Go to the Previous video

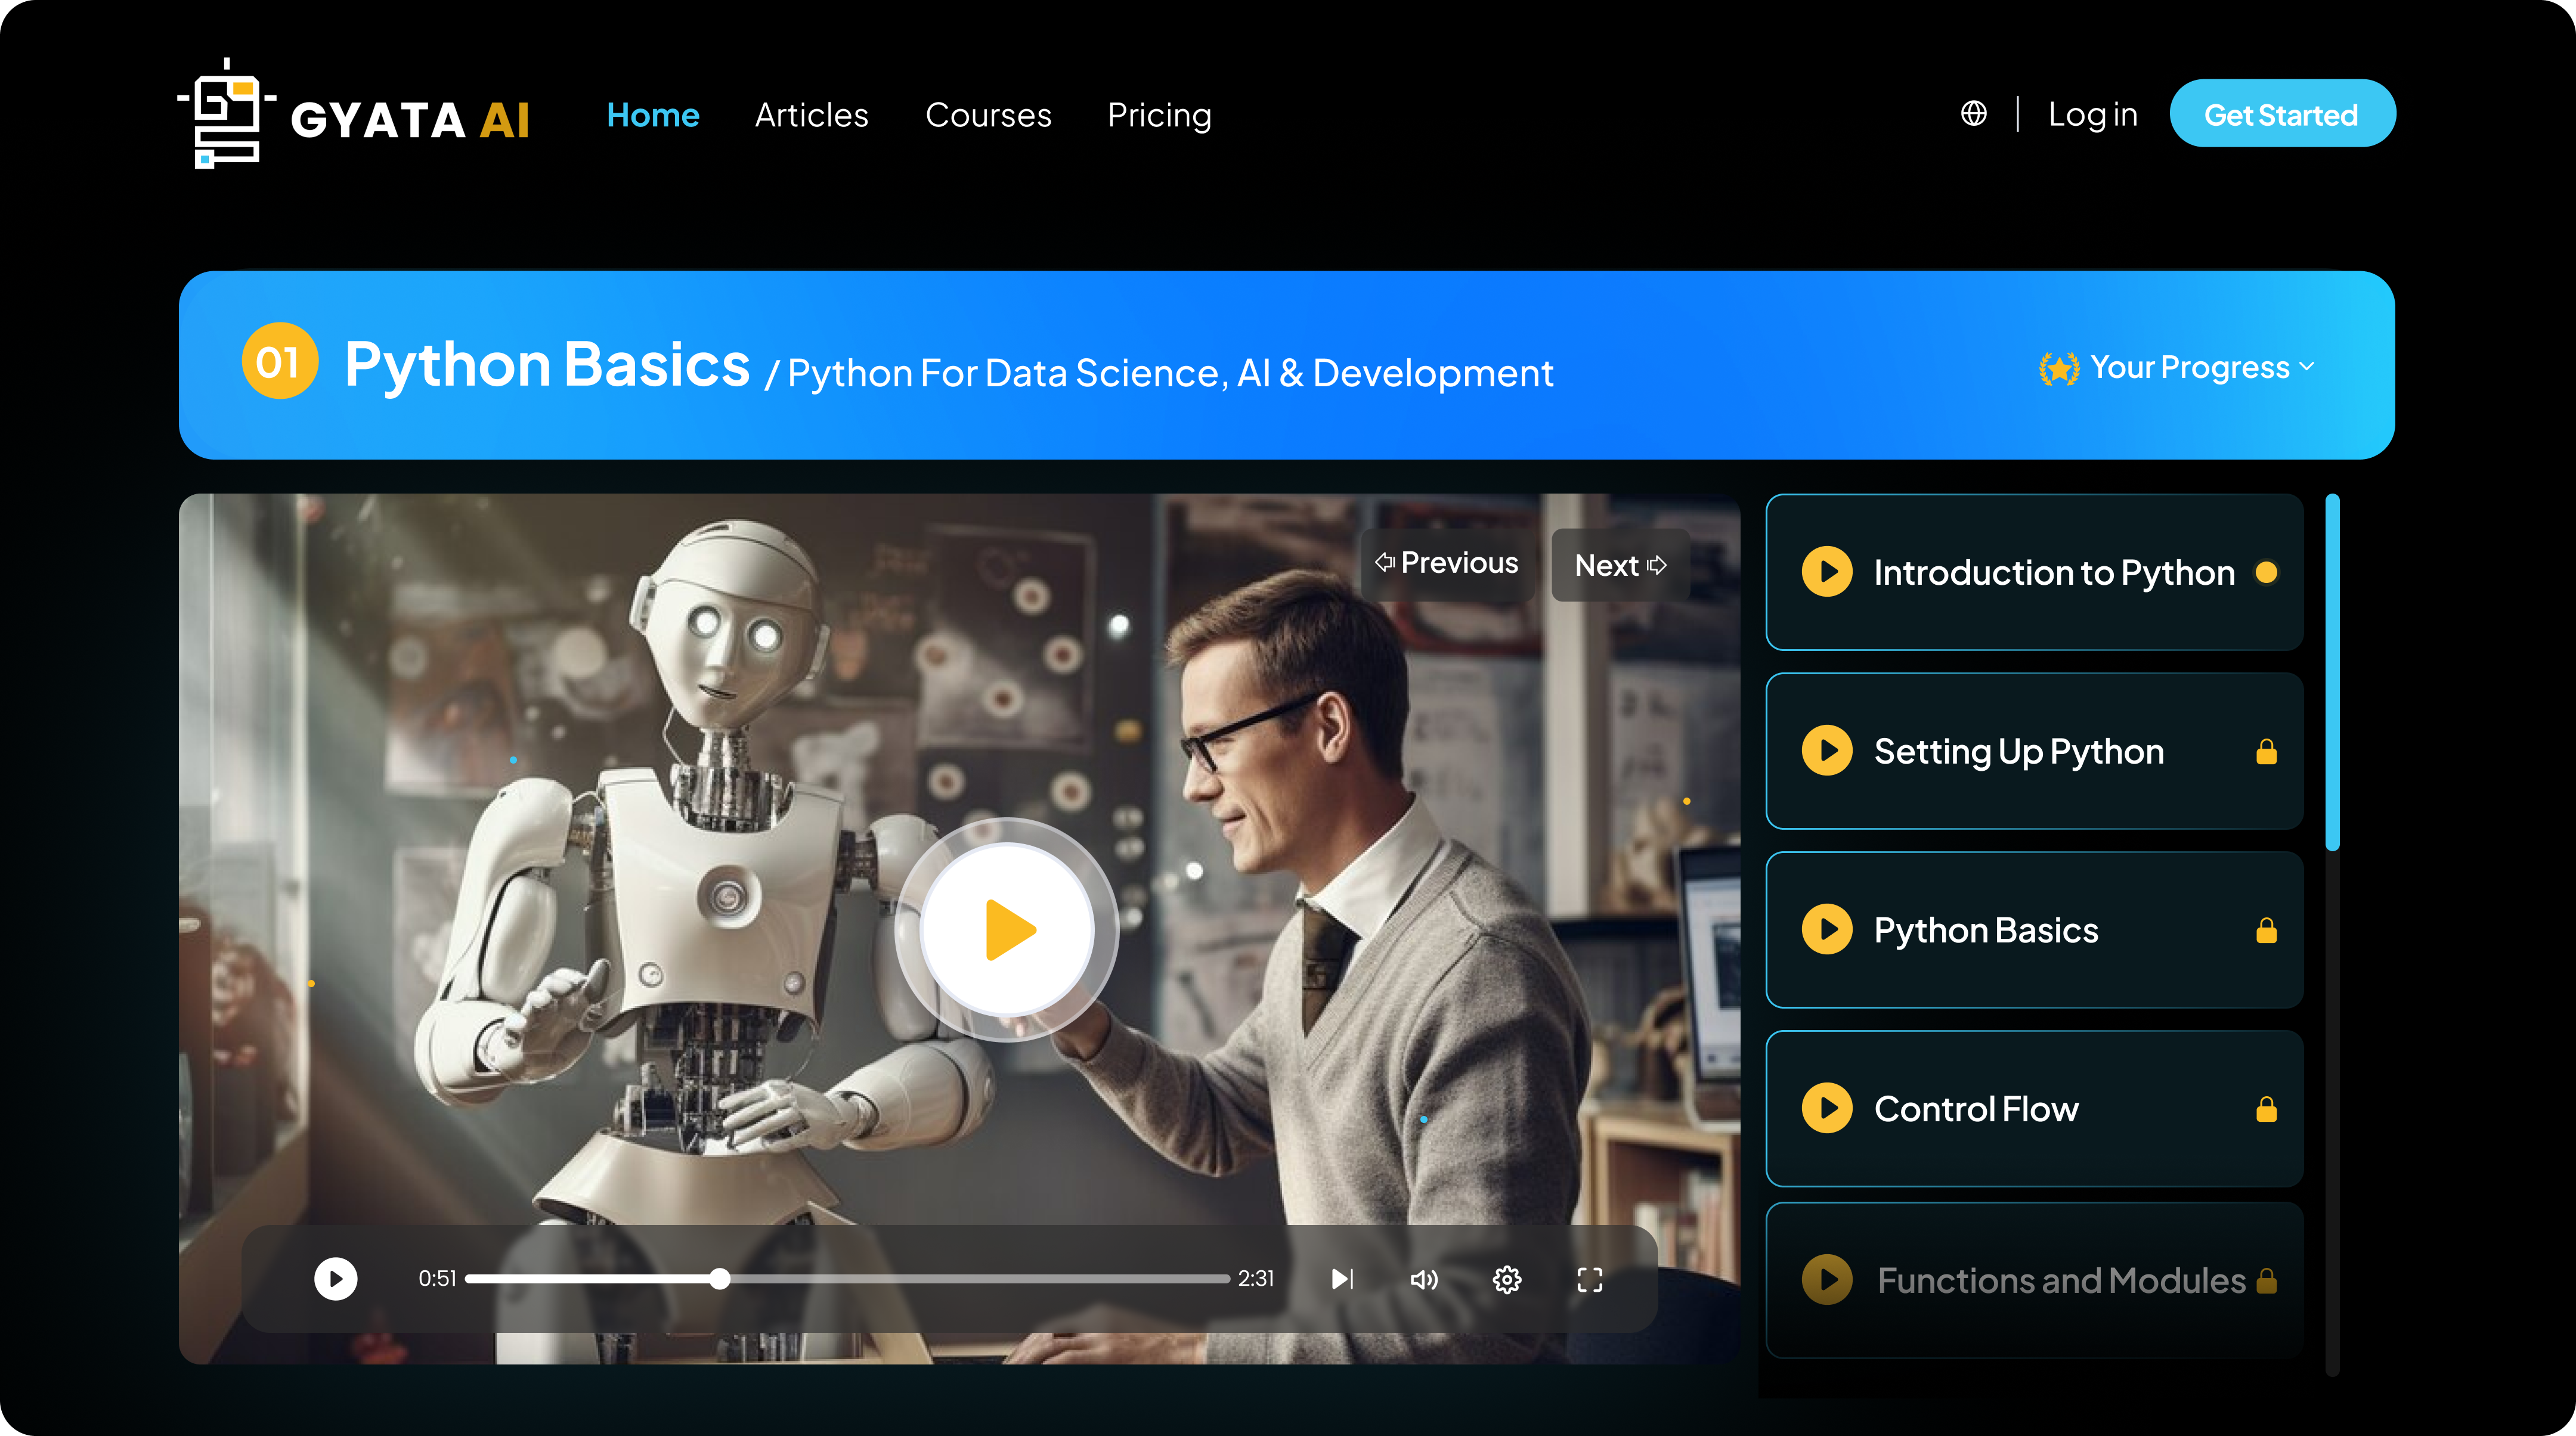(1447, 564)
